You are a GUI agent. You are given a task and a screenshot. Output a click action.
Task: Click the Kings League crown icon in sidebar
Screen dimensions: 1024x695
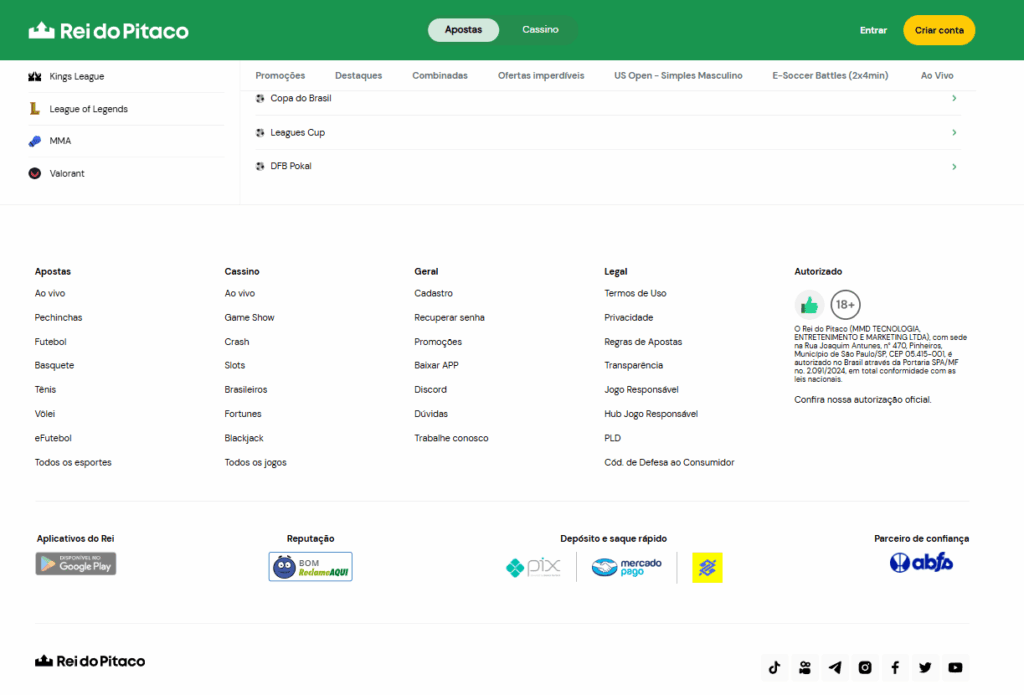pos(35,76)
